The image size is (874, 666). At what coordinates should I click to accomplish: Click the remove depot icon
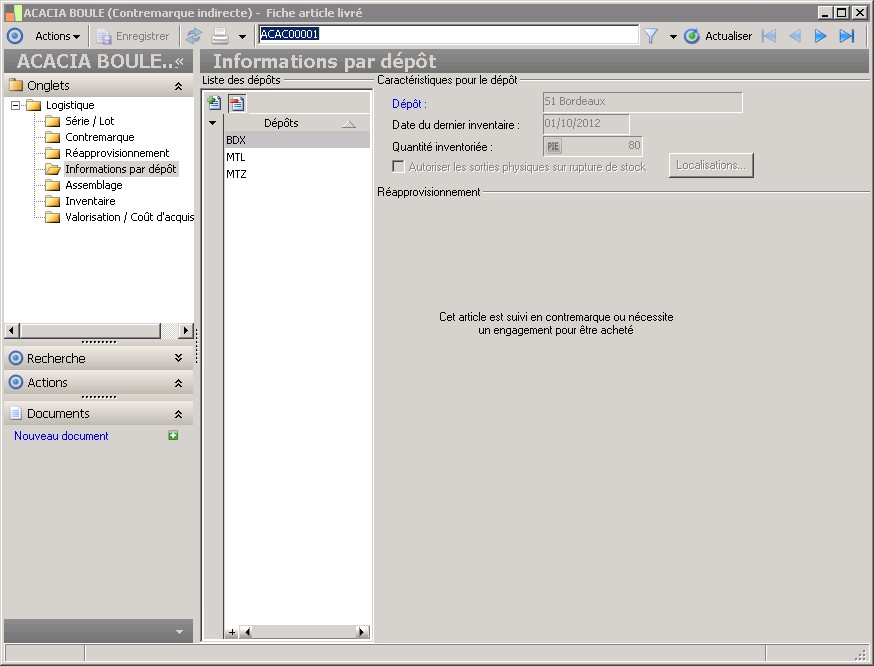point(237,103)
